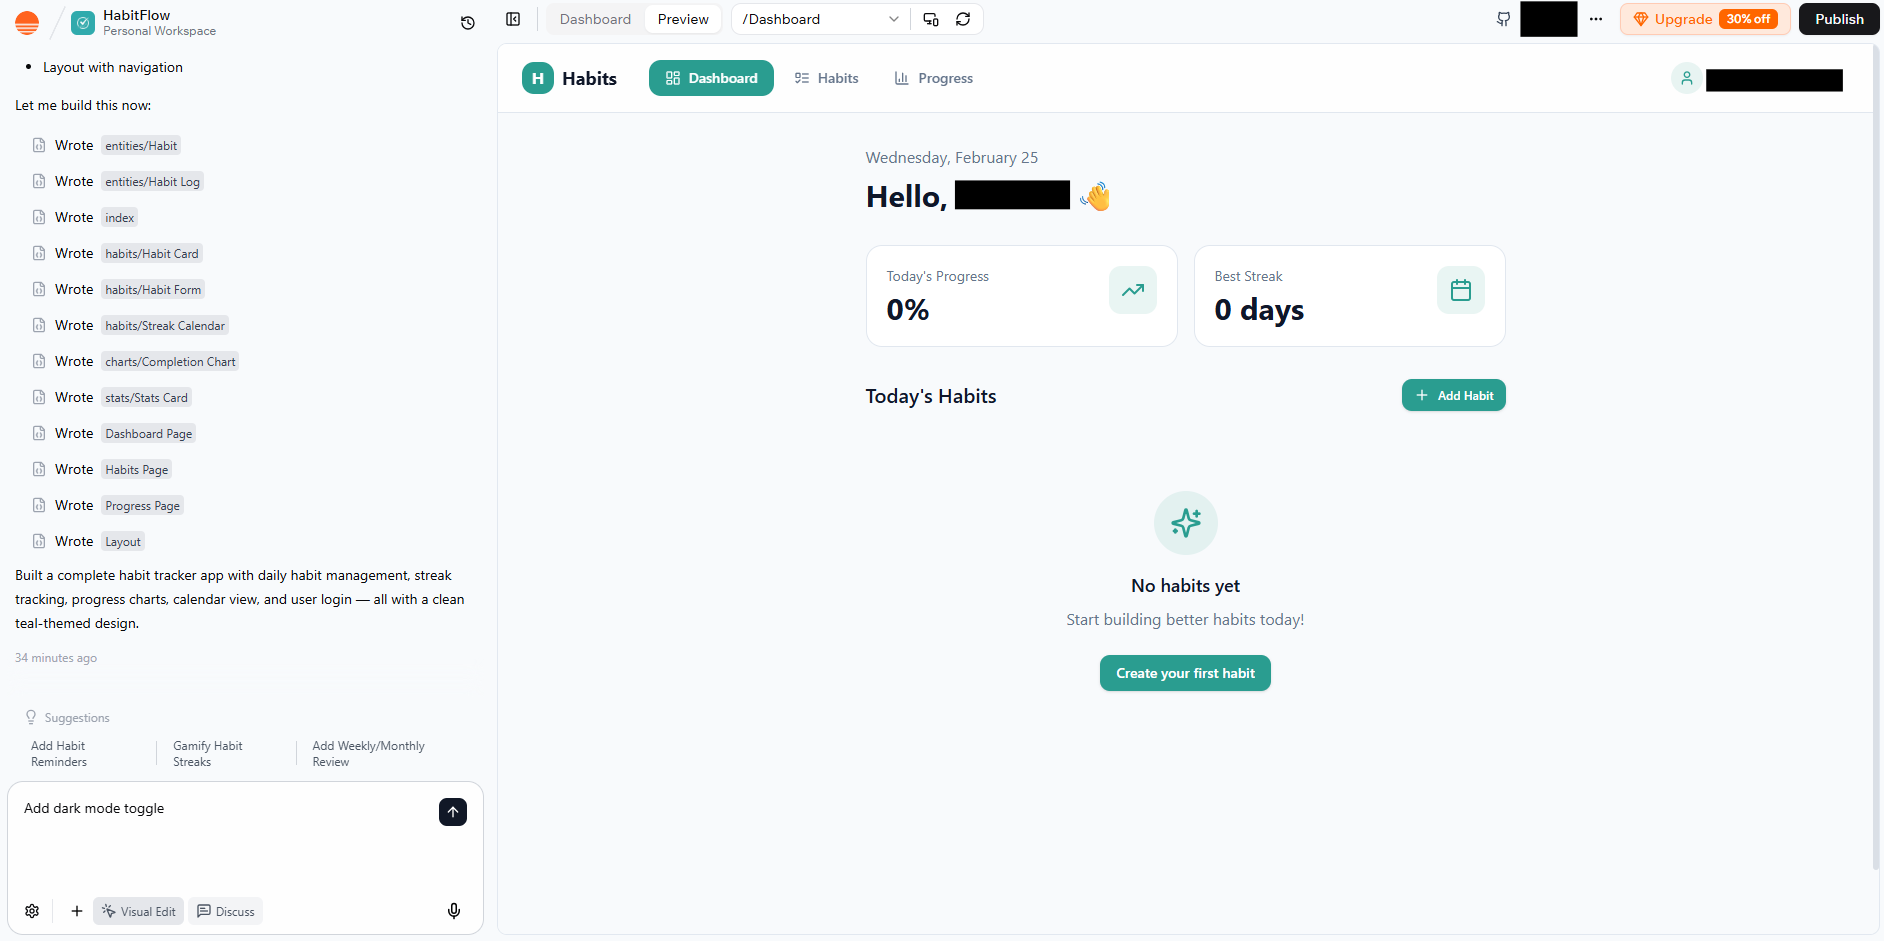Screen dimensions: 1884x941
Task: Click the Create your first habit button
Action: pyautogui.click(x=1185, y=673)
